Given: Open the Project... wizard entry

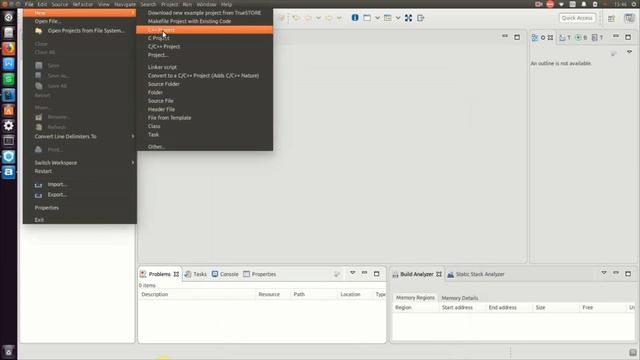Looking at the screenshot, I should pyautogui.click(x=158, y=55).
